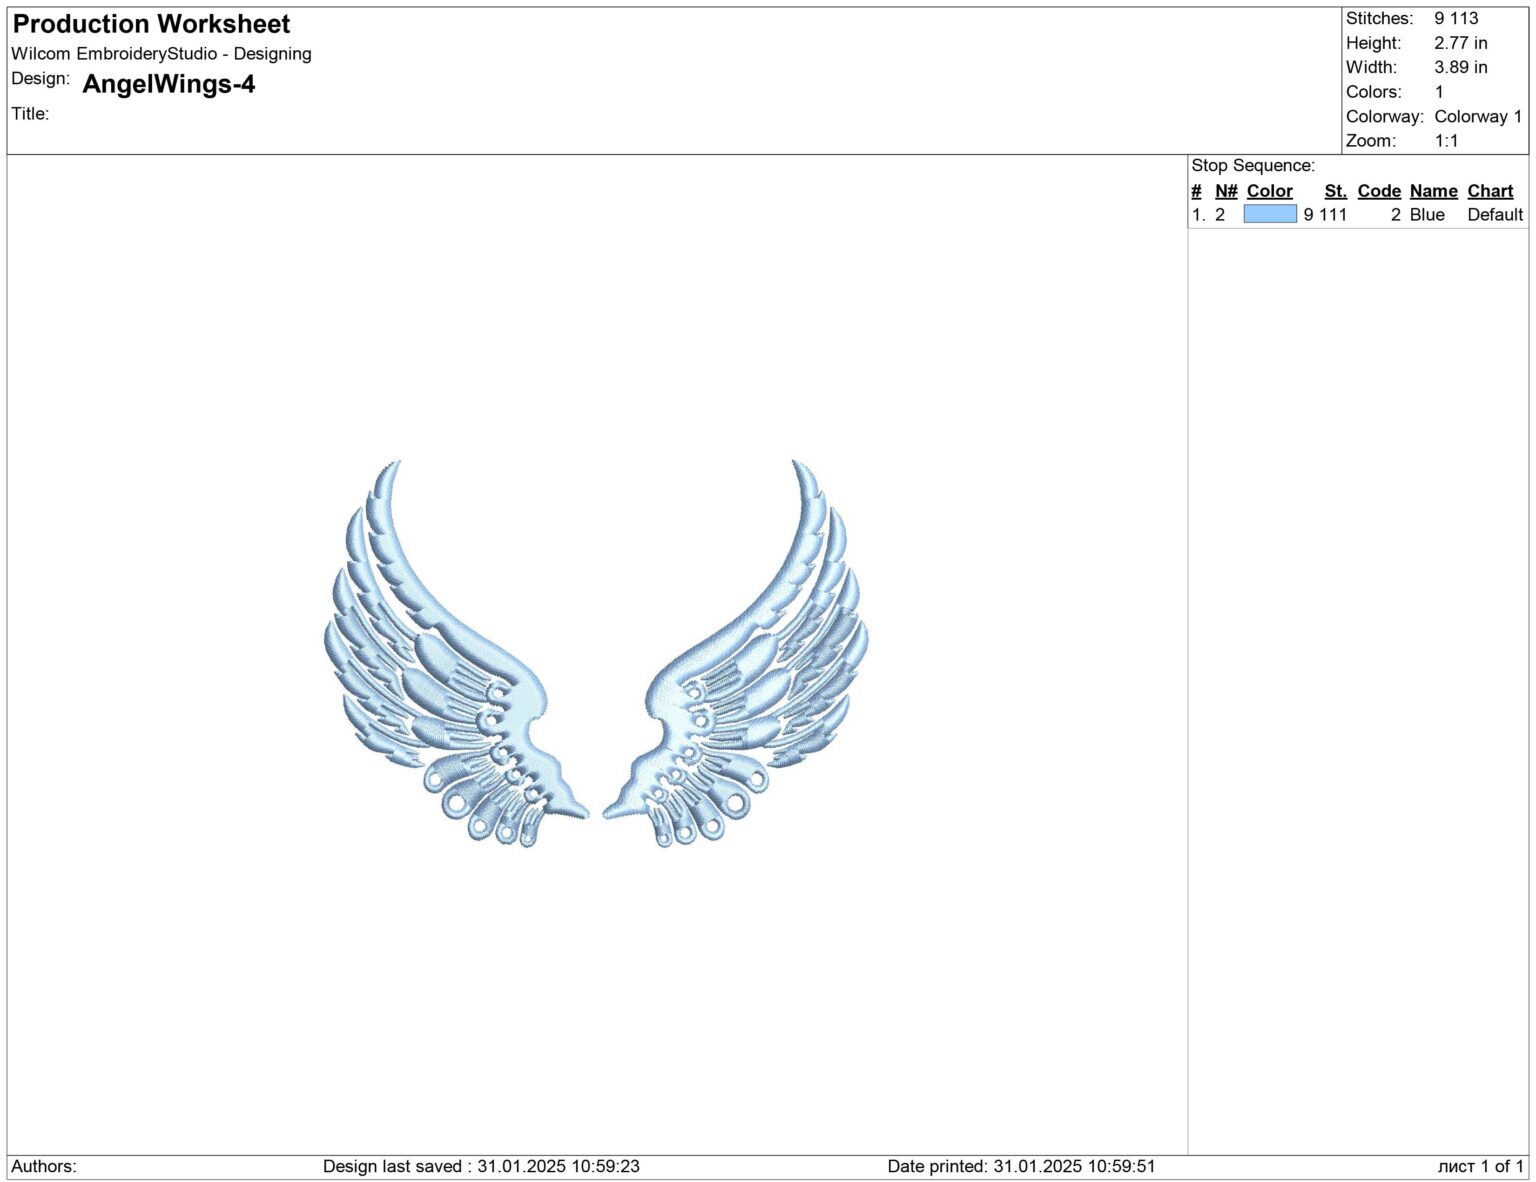Click the "St." column header

(x=1336, y=191)
